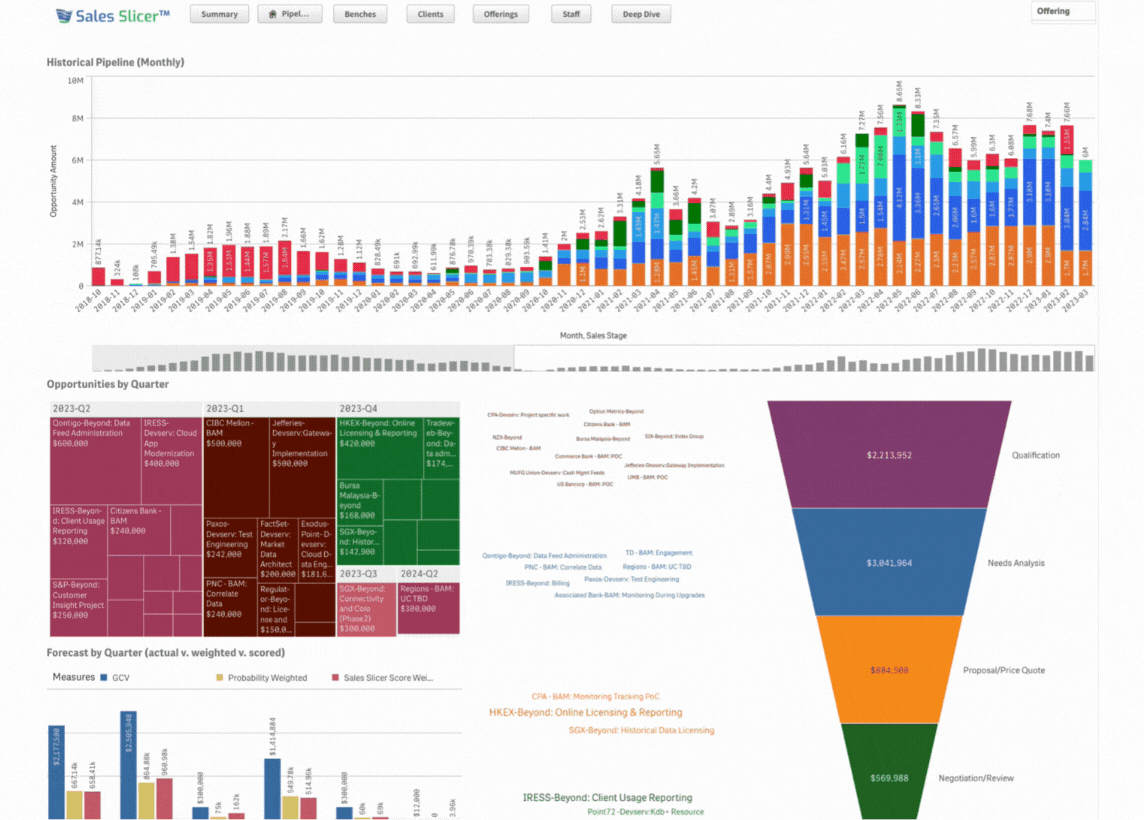Click 'PNC - BAM: Correlate Data' in word cloud
1144x820 pixels.
coord(563,567)
